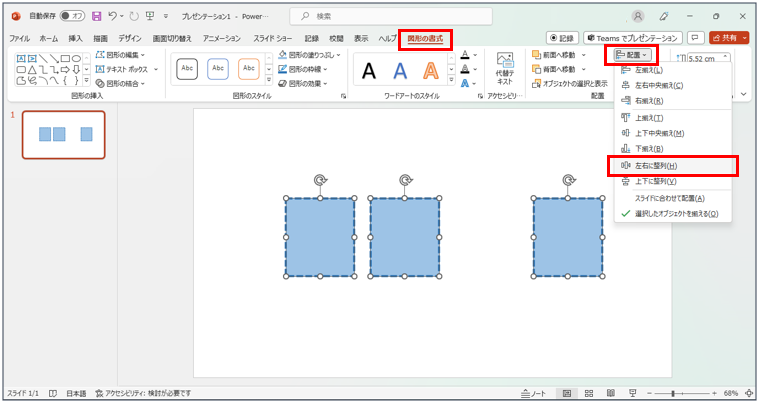The width and height of the screenshot is (759, 405).
Task: Click the undo arrow icon
Action: (x=113, y=17)
